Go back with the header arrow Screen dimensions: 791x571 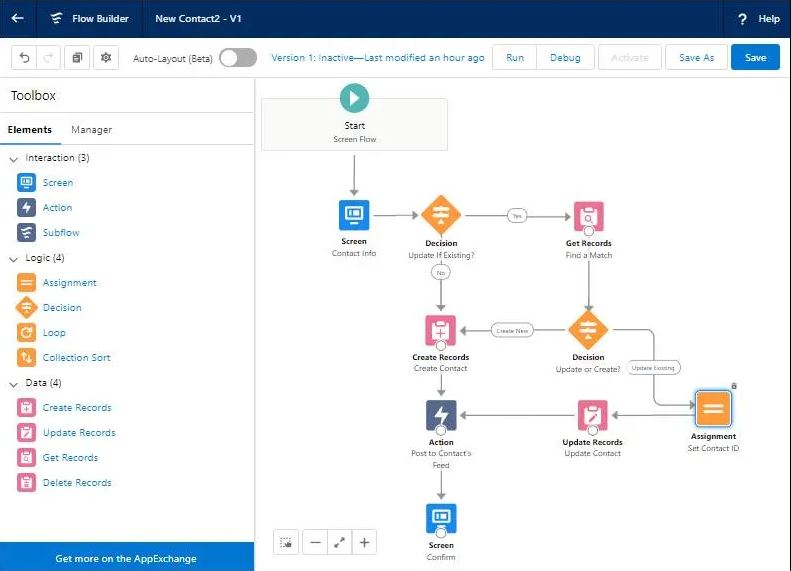coord(17,18)
